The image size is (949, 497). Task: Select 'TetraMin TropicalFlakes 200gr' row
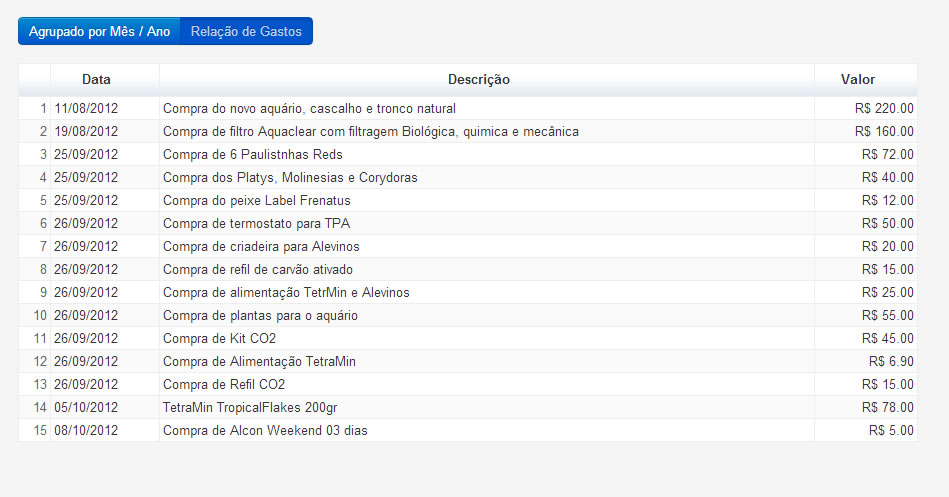pyautogui.click(x=468, y=408)
